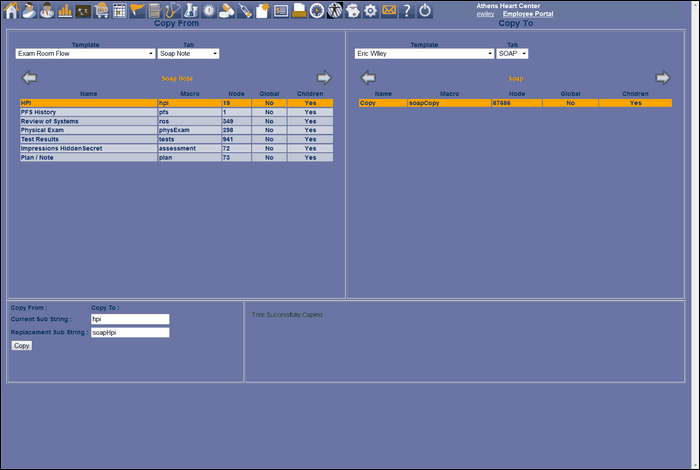Open the calendar schedule icon

pos(119,10)
